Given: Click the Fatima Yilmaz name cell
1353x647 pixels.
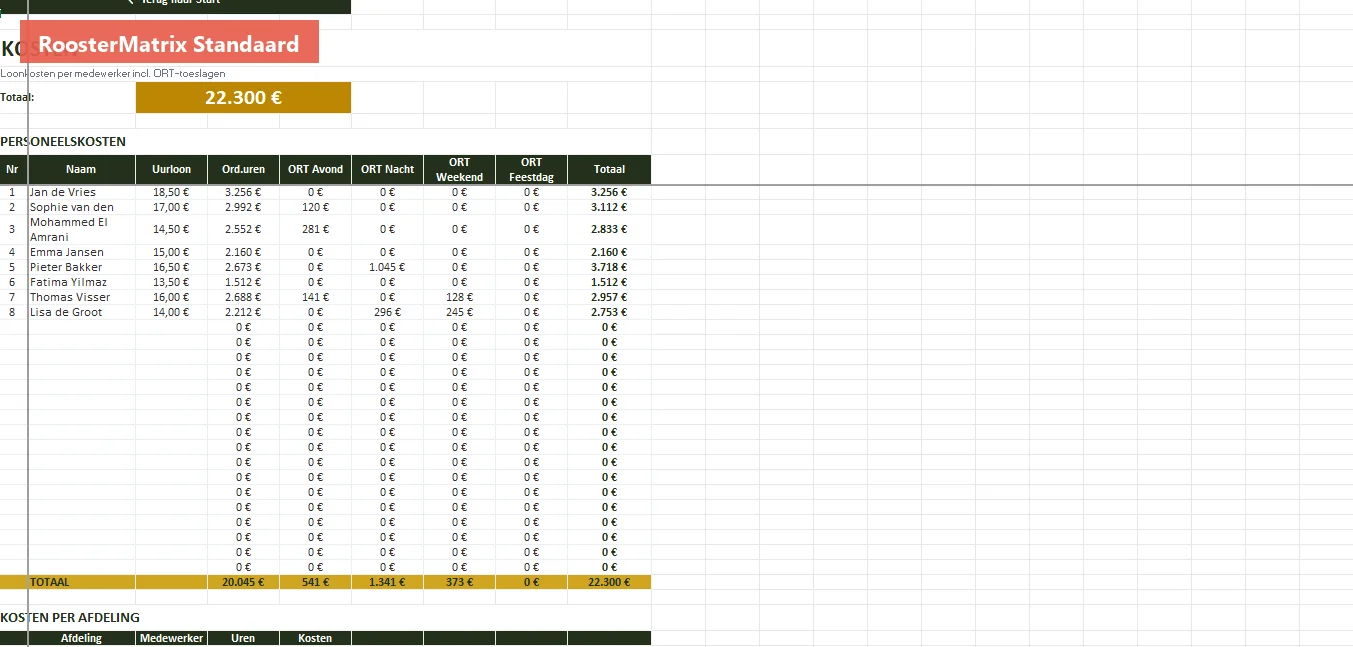Looking at the screenshot, I should pyautogui.click(x=81, y=282).
